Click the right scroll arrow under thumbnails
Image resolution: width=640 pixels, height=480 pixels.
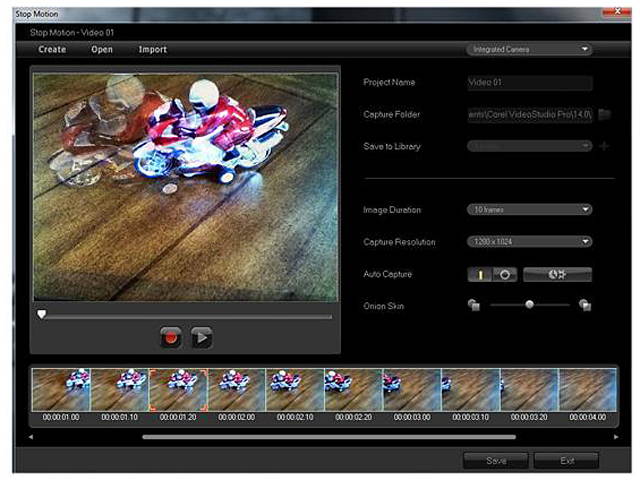point(616,437)
